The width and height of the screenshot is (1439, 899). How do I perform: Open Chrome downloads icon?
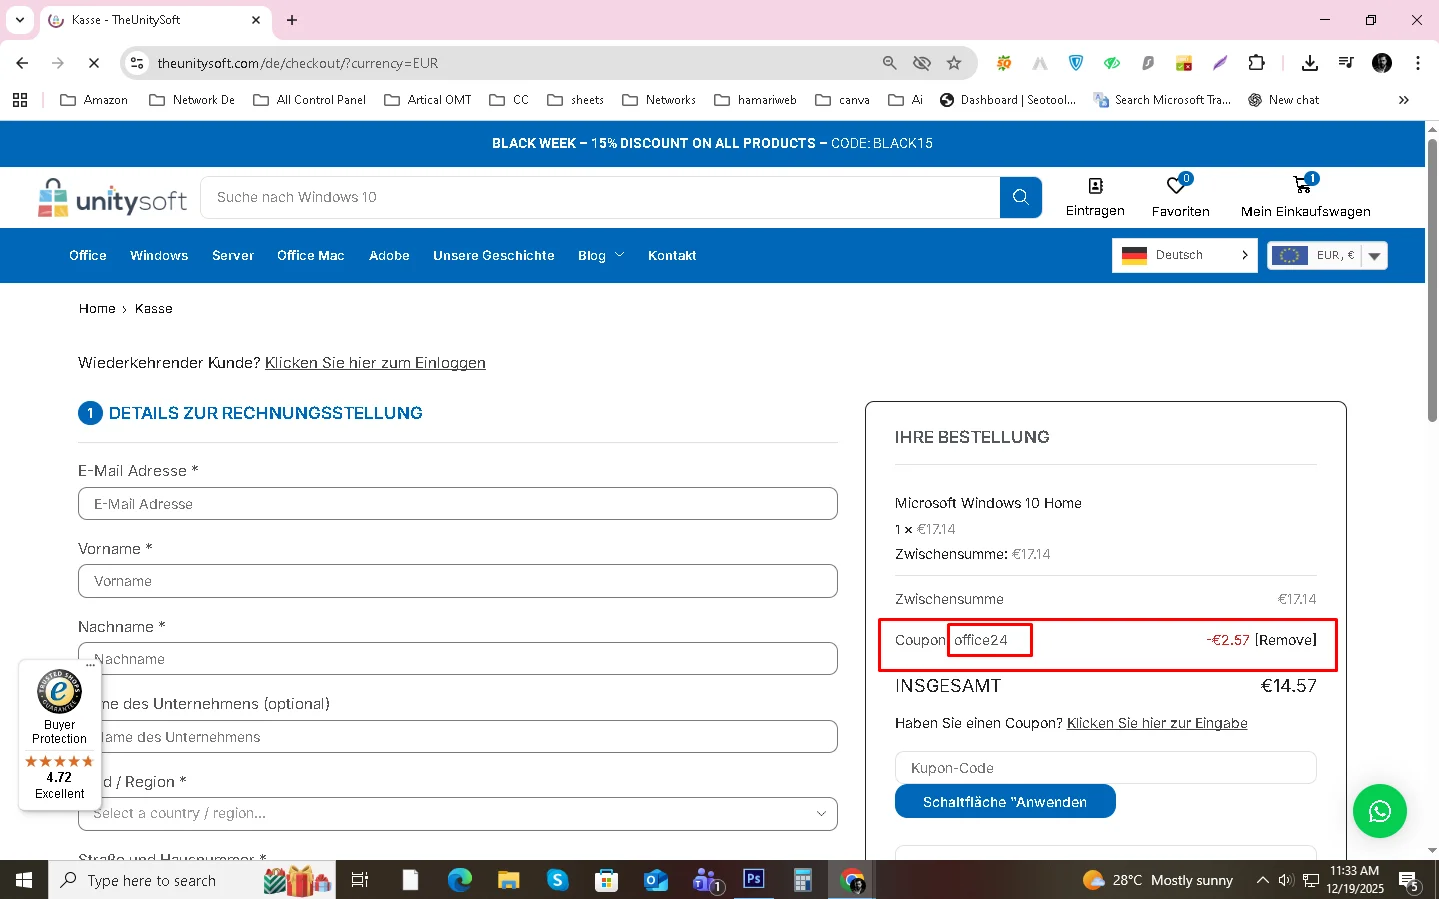[1309, 63]
